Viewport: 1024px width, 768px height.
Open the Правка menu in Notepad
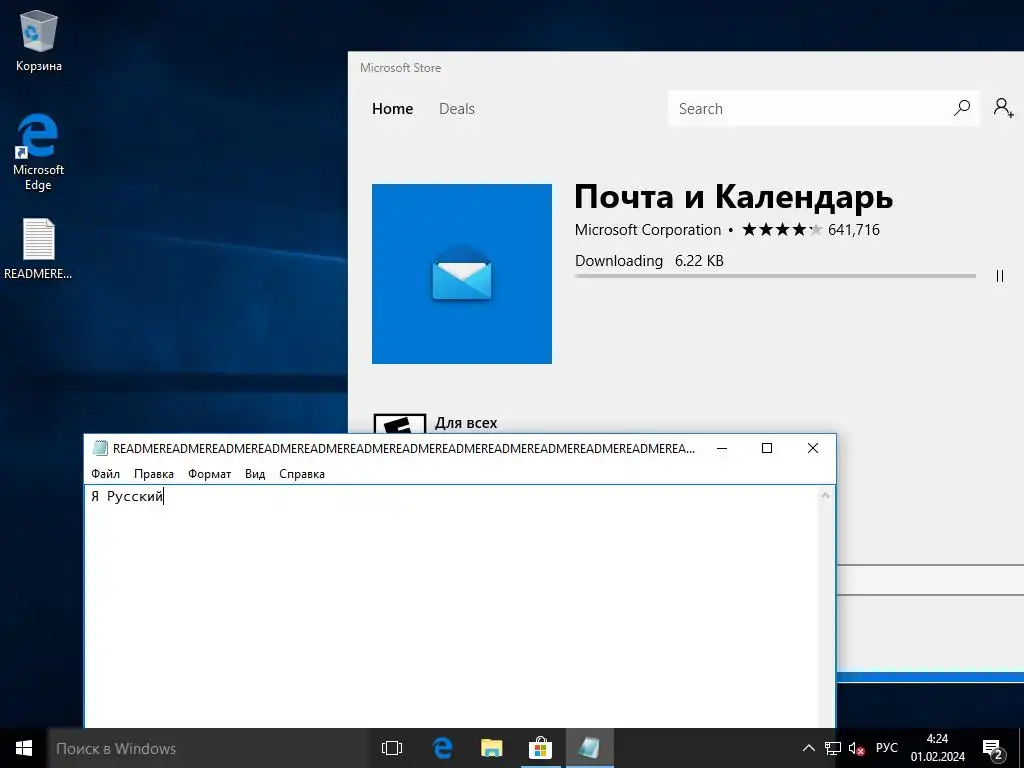coord(153,474)
